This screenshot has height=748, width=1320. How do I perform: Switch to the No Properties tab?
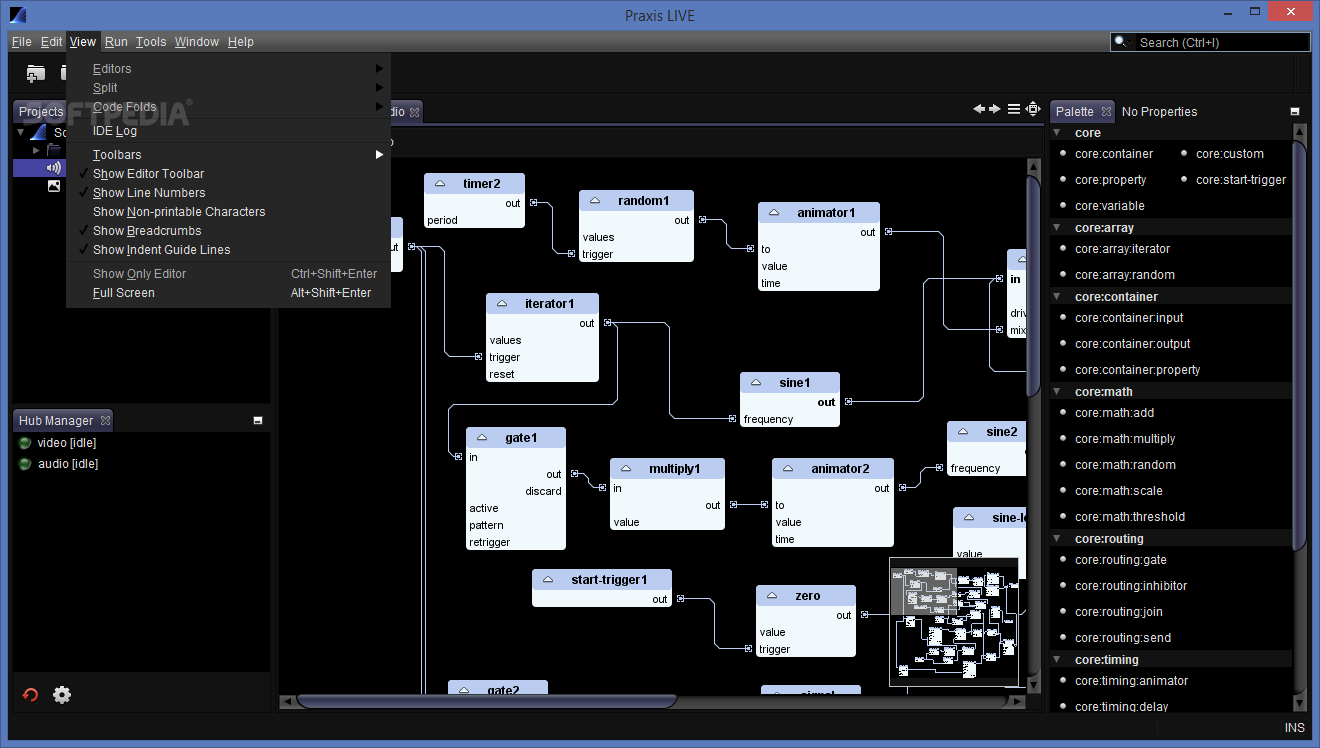1159,112
